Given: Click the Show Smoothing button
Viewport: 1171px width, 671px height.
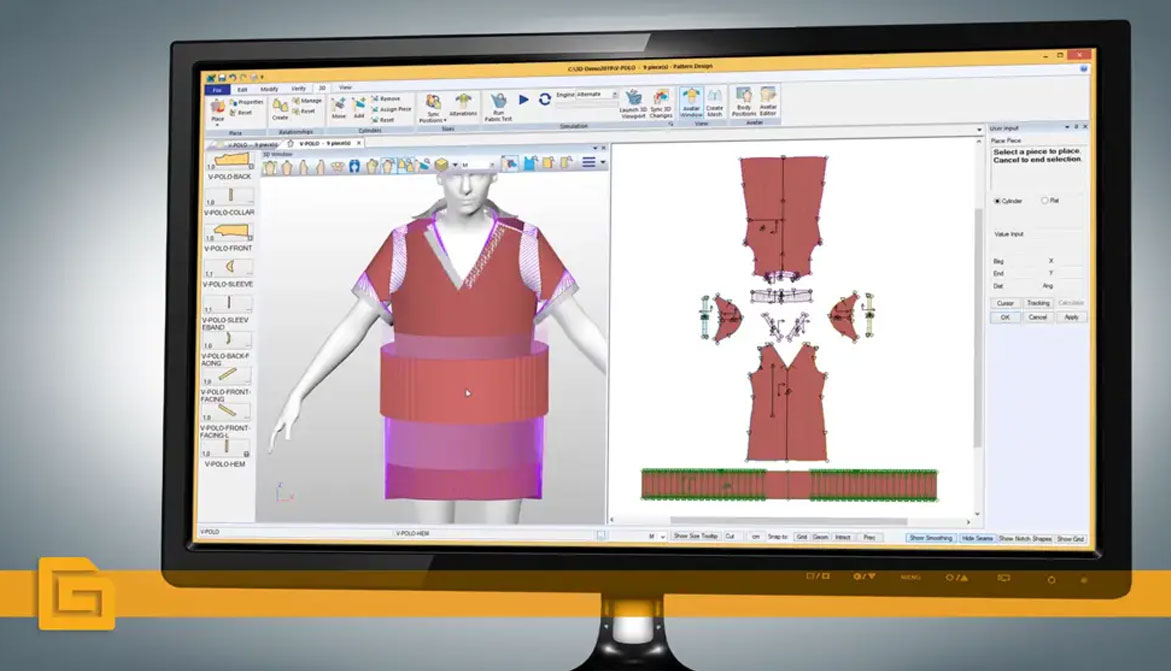Looking at the screenshot, I should point(930,538).
